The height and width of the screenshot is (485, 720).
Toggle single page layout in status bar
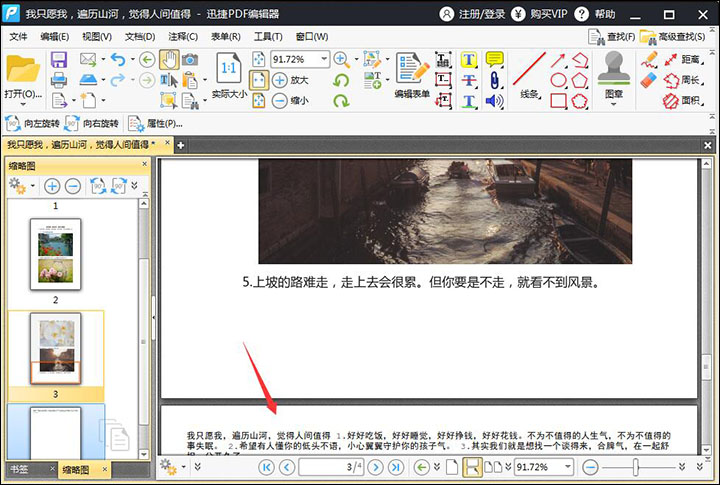point(453,467)
